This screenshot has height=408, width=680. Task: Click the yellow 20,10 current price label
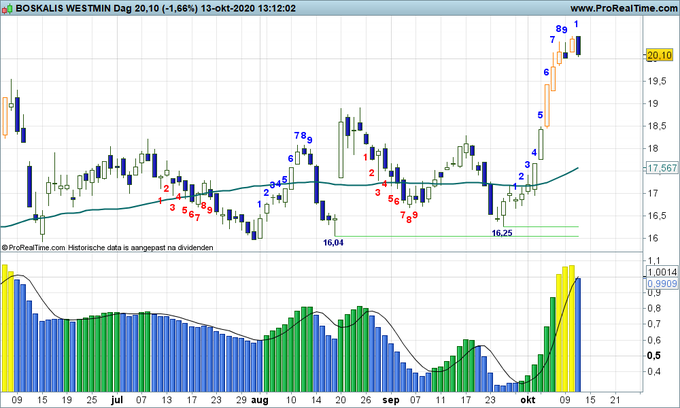pyautogui.click(x=659, y=55)
